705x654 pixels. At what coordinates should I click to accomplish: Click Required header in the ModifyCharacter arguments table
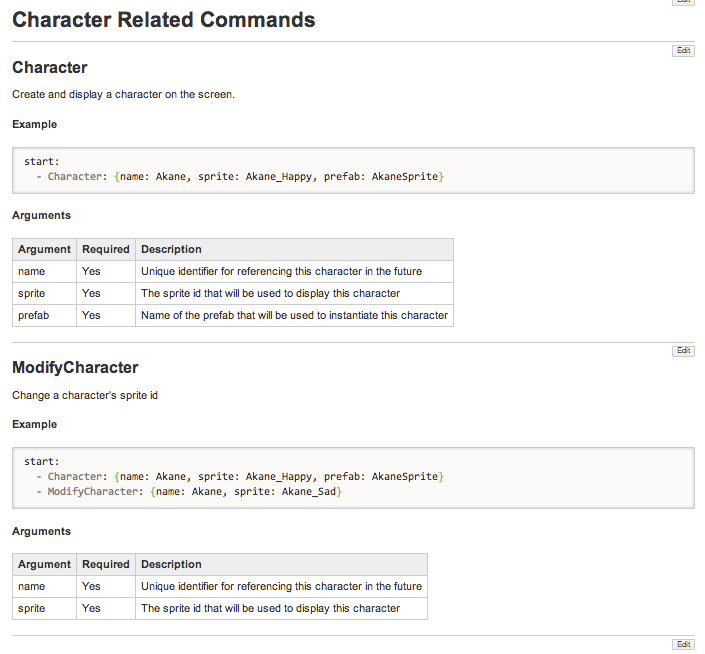pyautogui.click(x=106, y=564)
